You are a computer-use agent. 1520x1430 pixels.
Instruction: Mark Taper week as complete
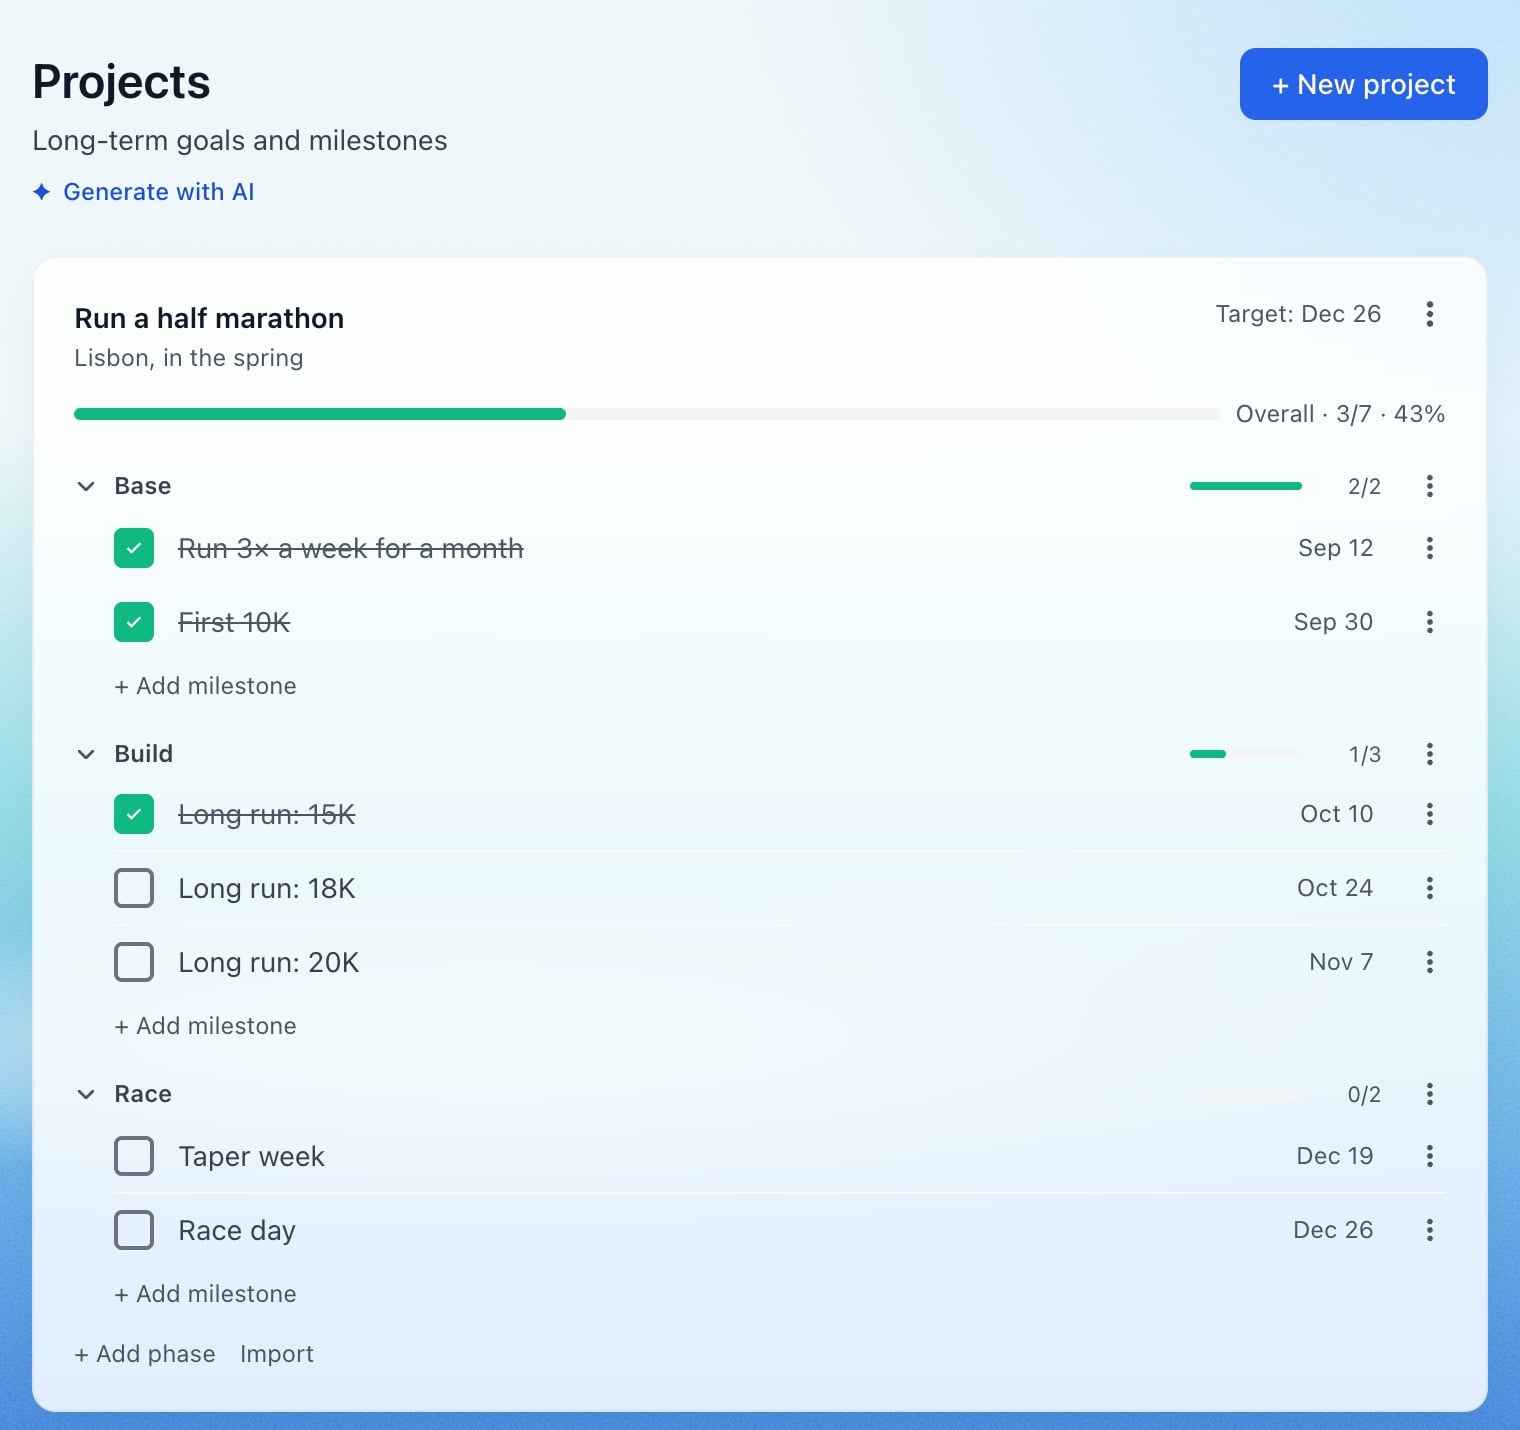[134, 1156]
